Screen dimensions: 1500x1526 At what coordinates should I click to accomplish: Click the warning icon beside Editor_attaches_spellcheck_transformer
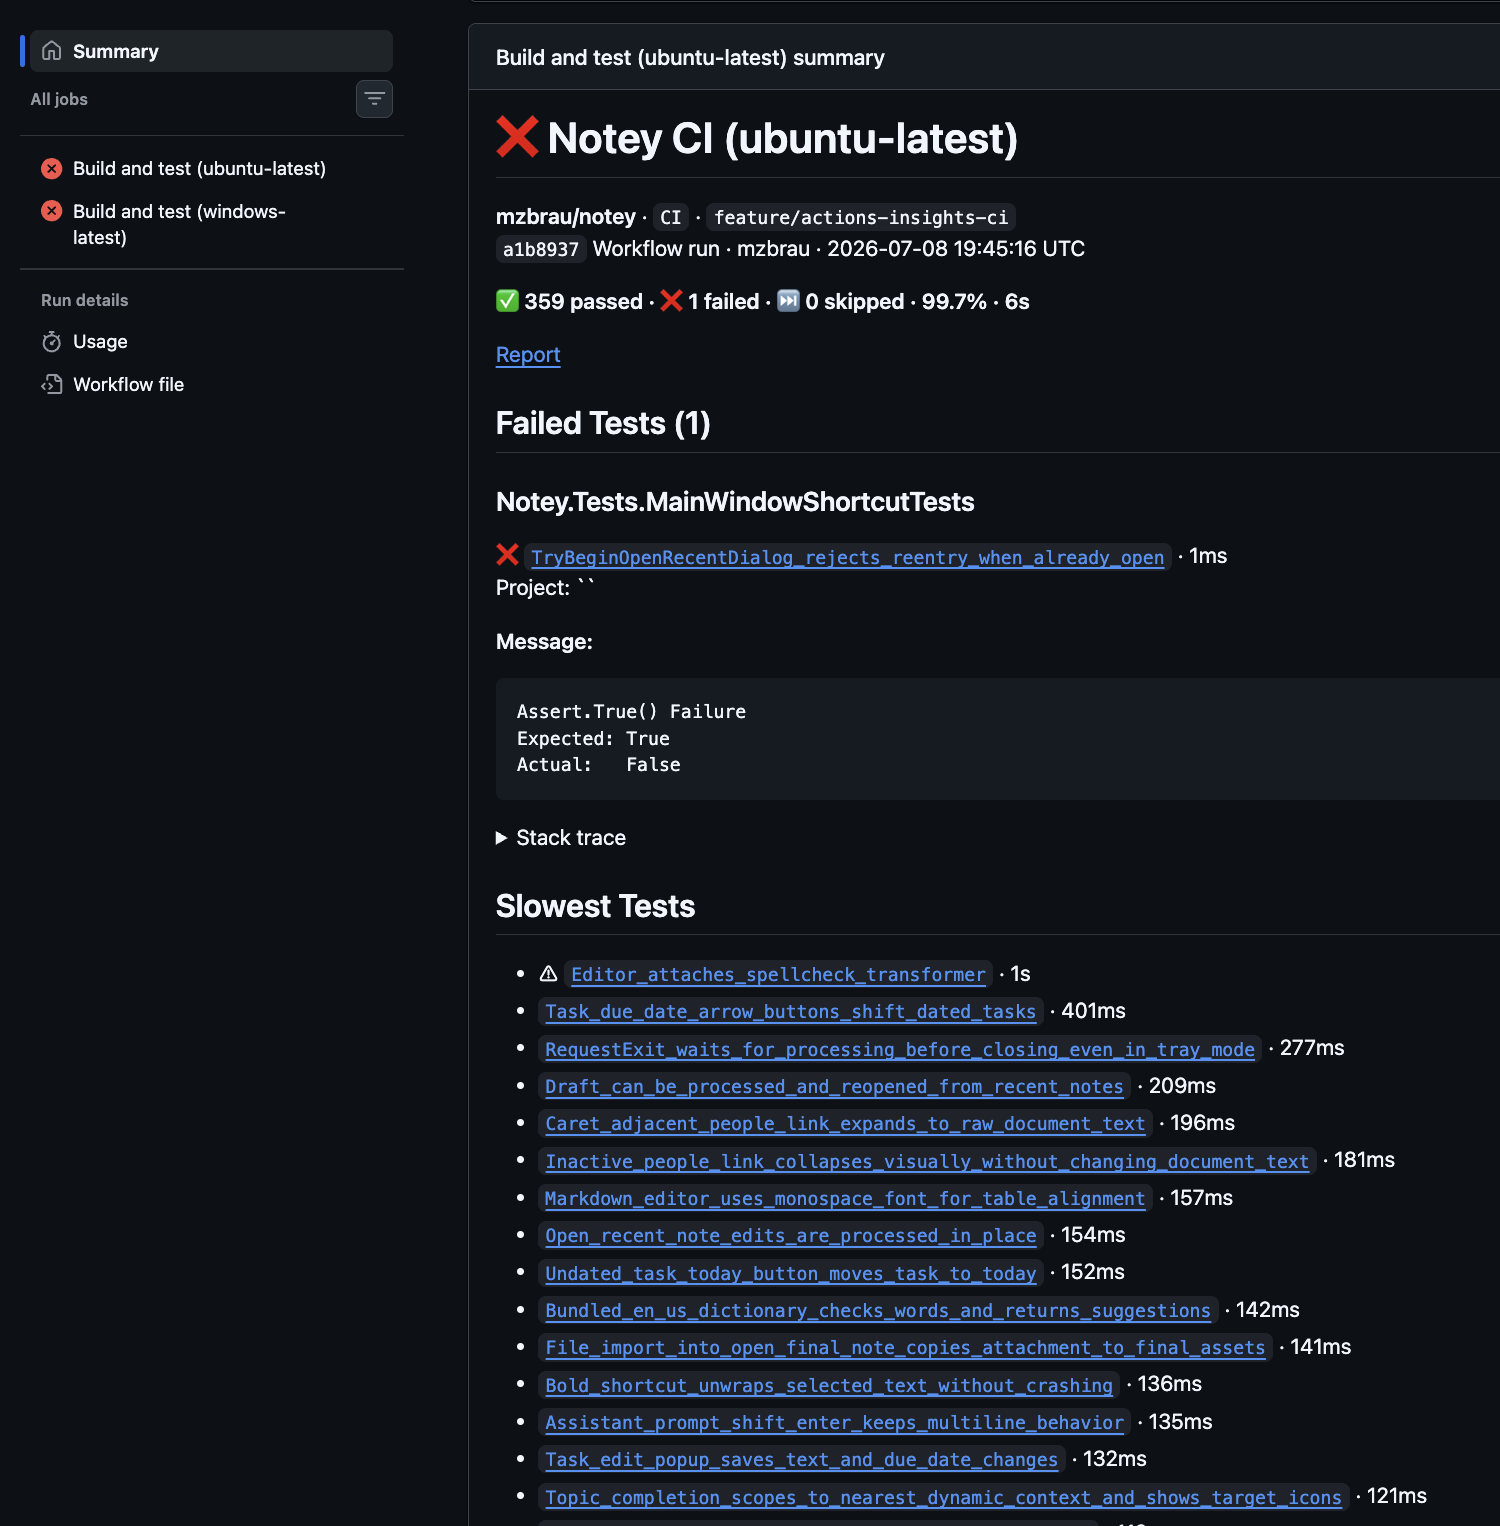(x=549, y=974)
